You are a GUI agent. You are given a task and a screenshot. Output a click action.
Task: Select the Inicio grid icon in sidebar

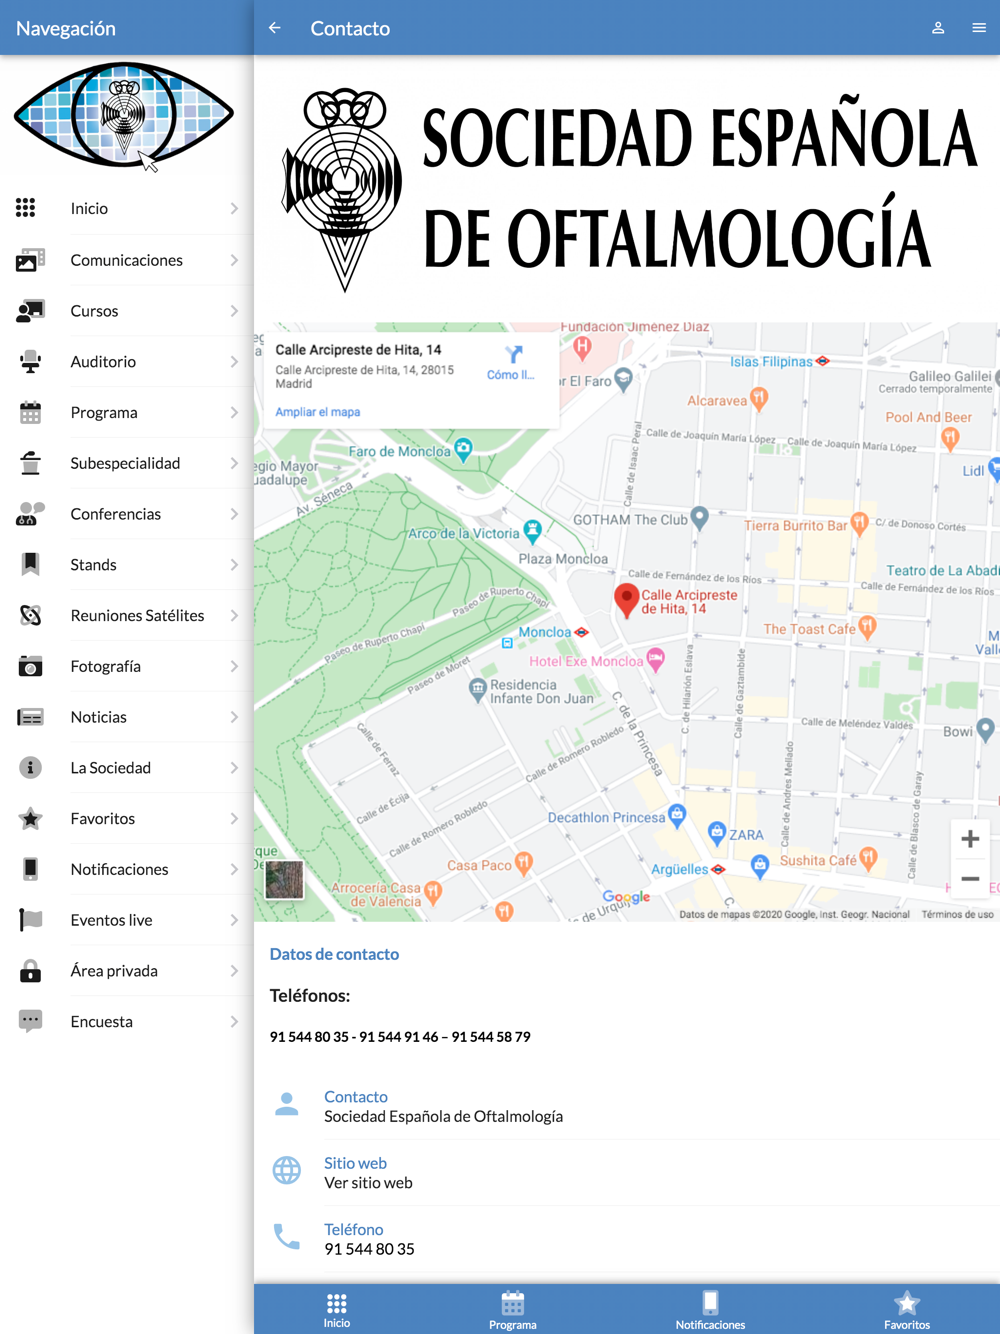(26, 208)
